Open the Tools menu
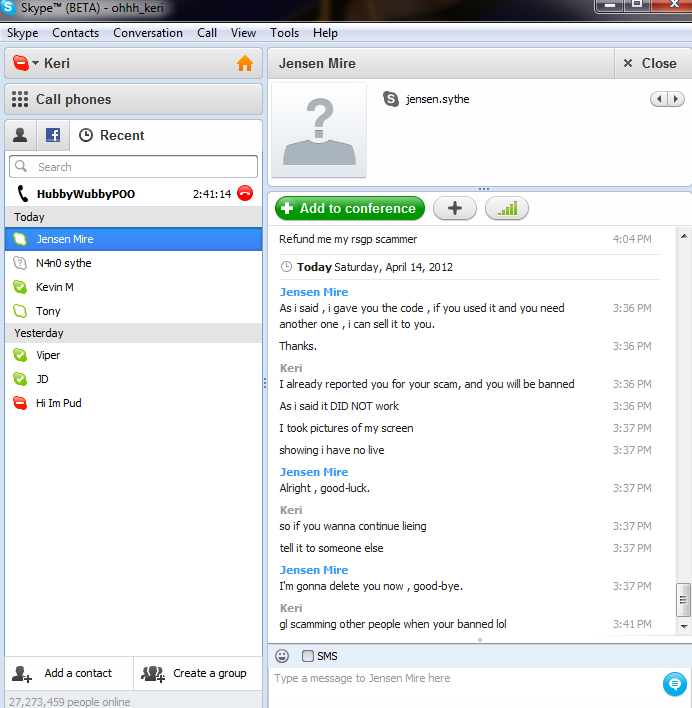This screenshot has height=708, width=692. (x=284, y=33)
